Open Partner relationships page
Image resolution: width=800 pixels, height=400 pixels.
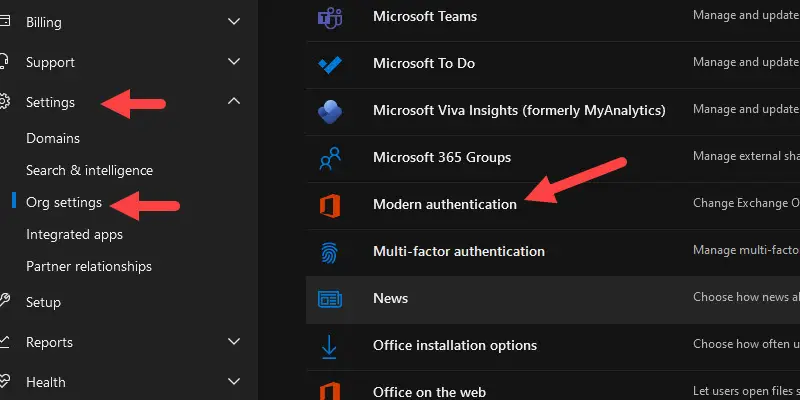(89, 266)
